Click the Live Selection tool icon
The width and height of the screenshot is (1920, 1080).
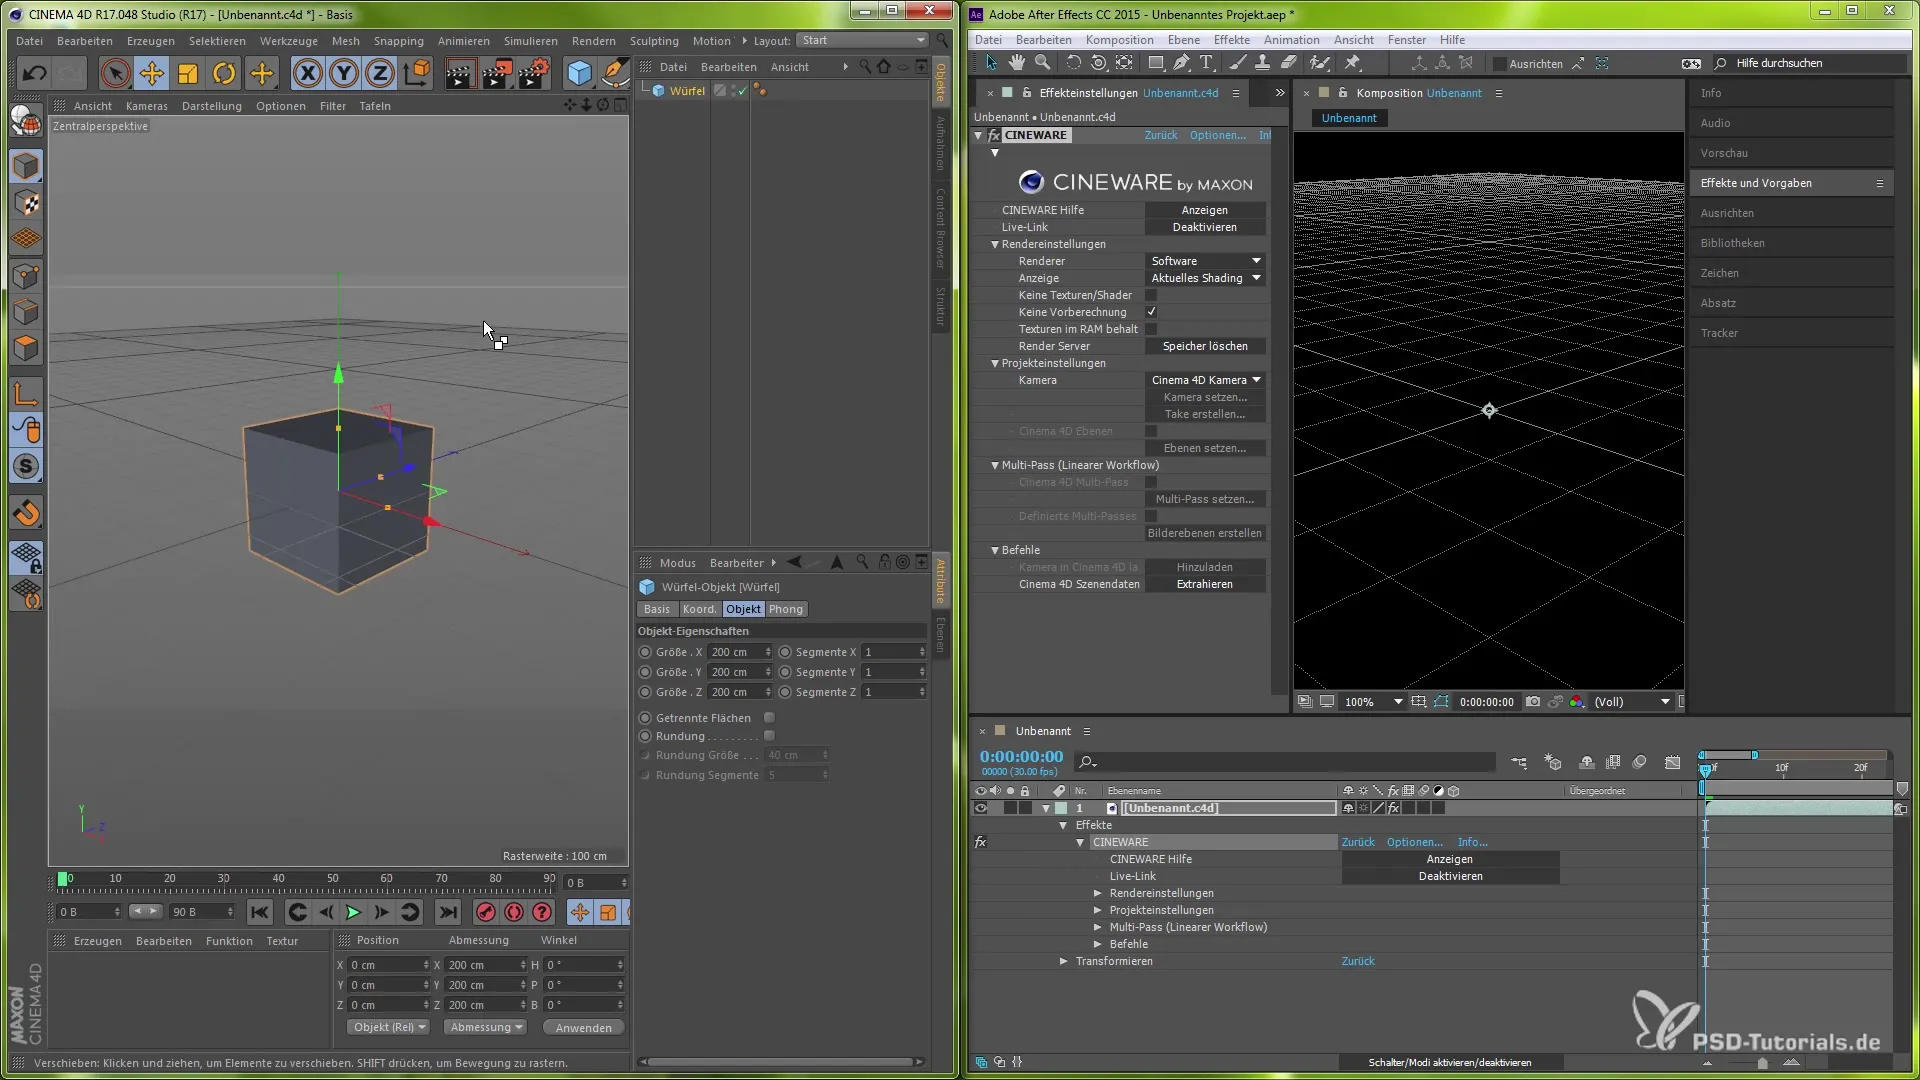tap(115, 73)
